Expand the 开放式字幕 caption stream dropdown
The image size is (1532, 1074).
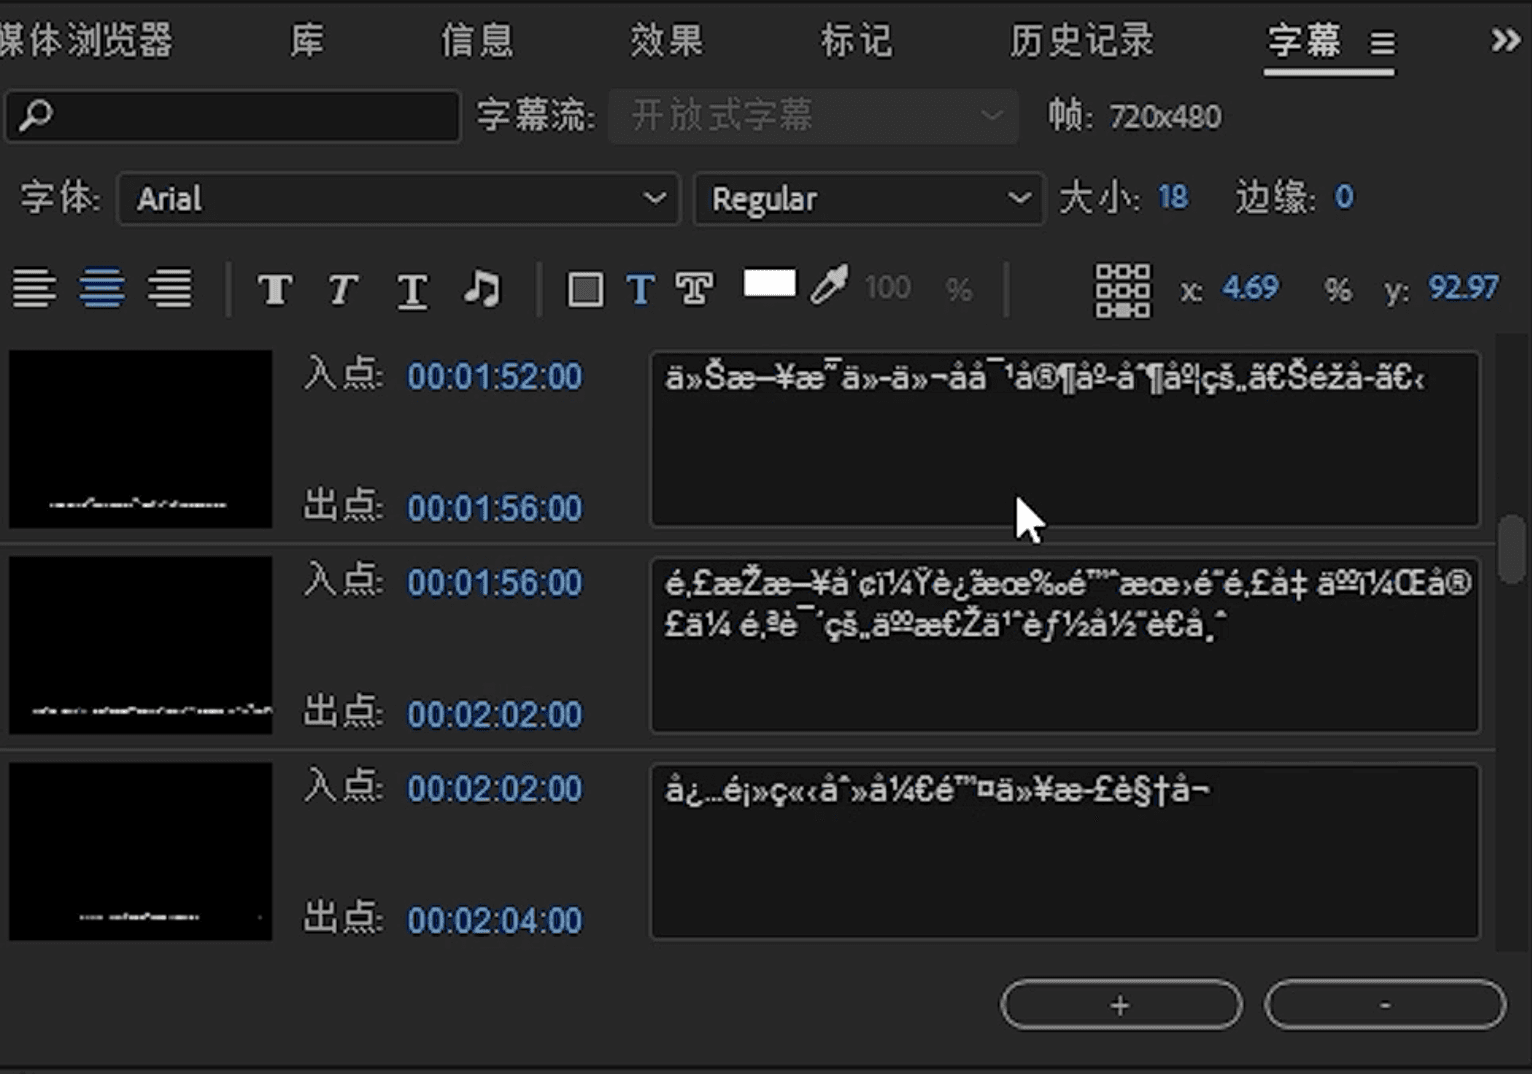(x=812, y=116)
